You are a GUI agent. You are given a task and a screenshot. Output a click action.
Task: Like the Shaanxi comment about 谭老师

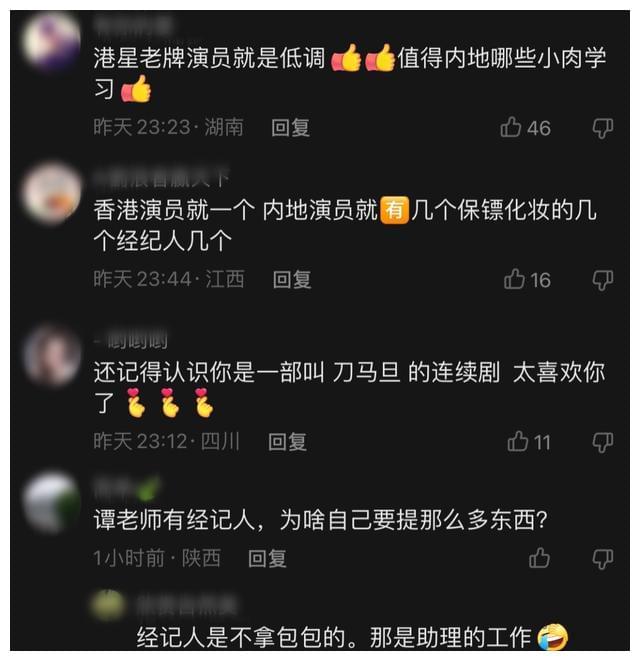539,558
